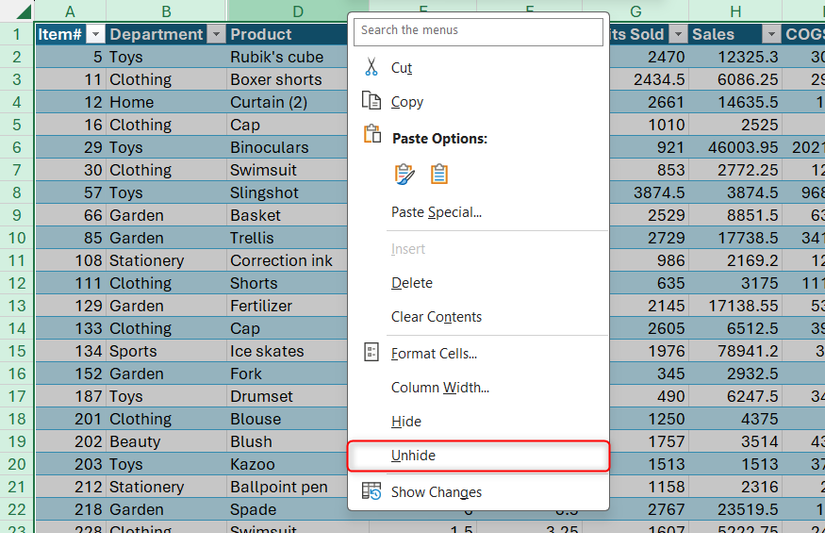Open the Department filter dropdown
825x533 pixels.
point(216,34)
